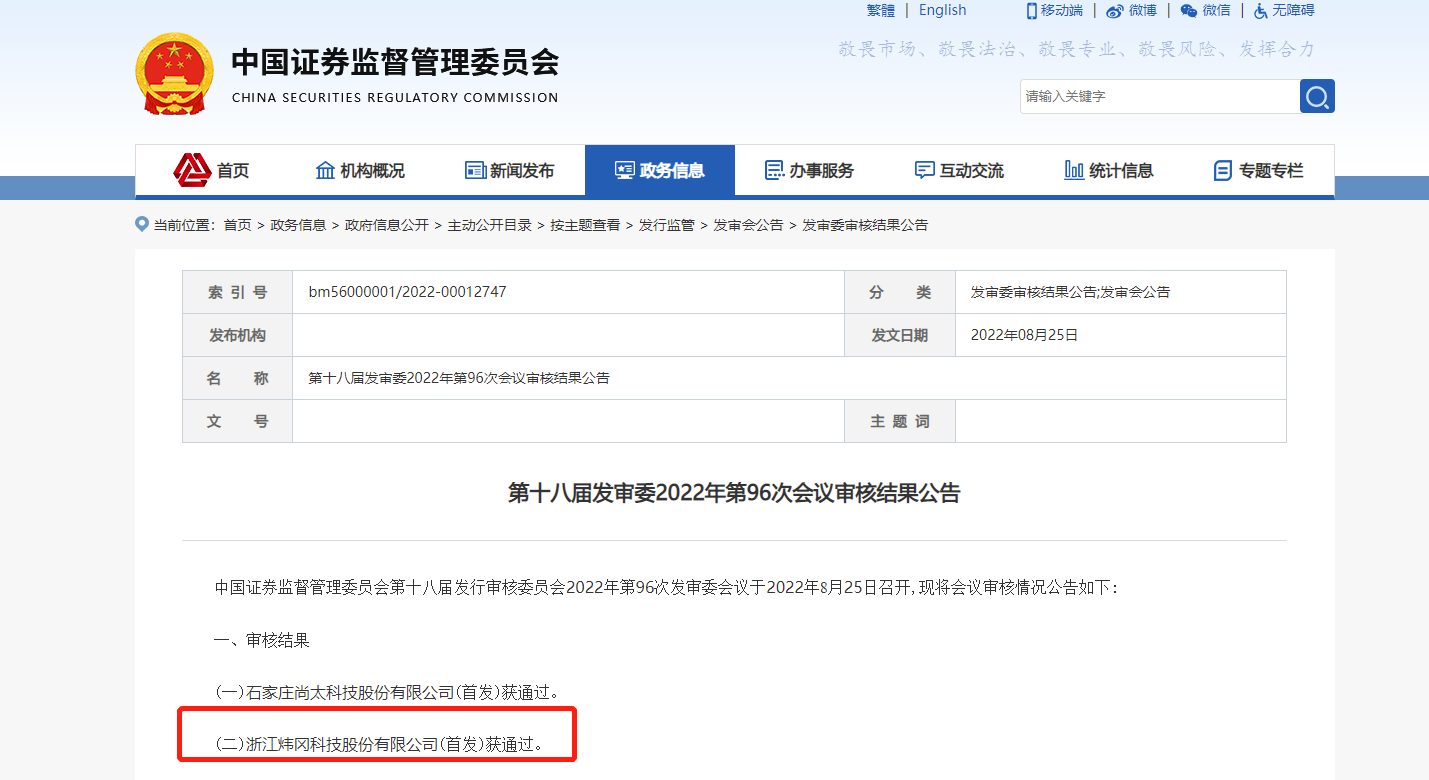Image resolution: width=1429 pixels, height=780 pixels.
Task: Click the Weibo icon in top bar
Action: tap(1115, 10)
